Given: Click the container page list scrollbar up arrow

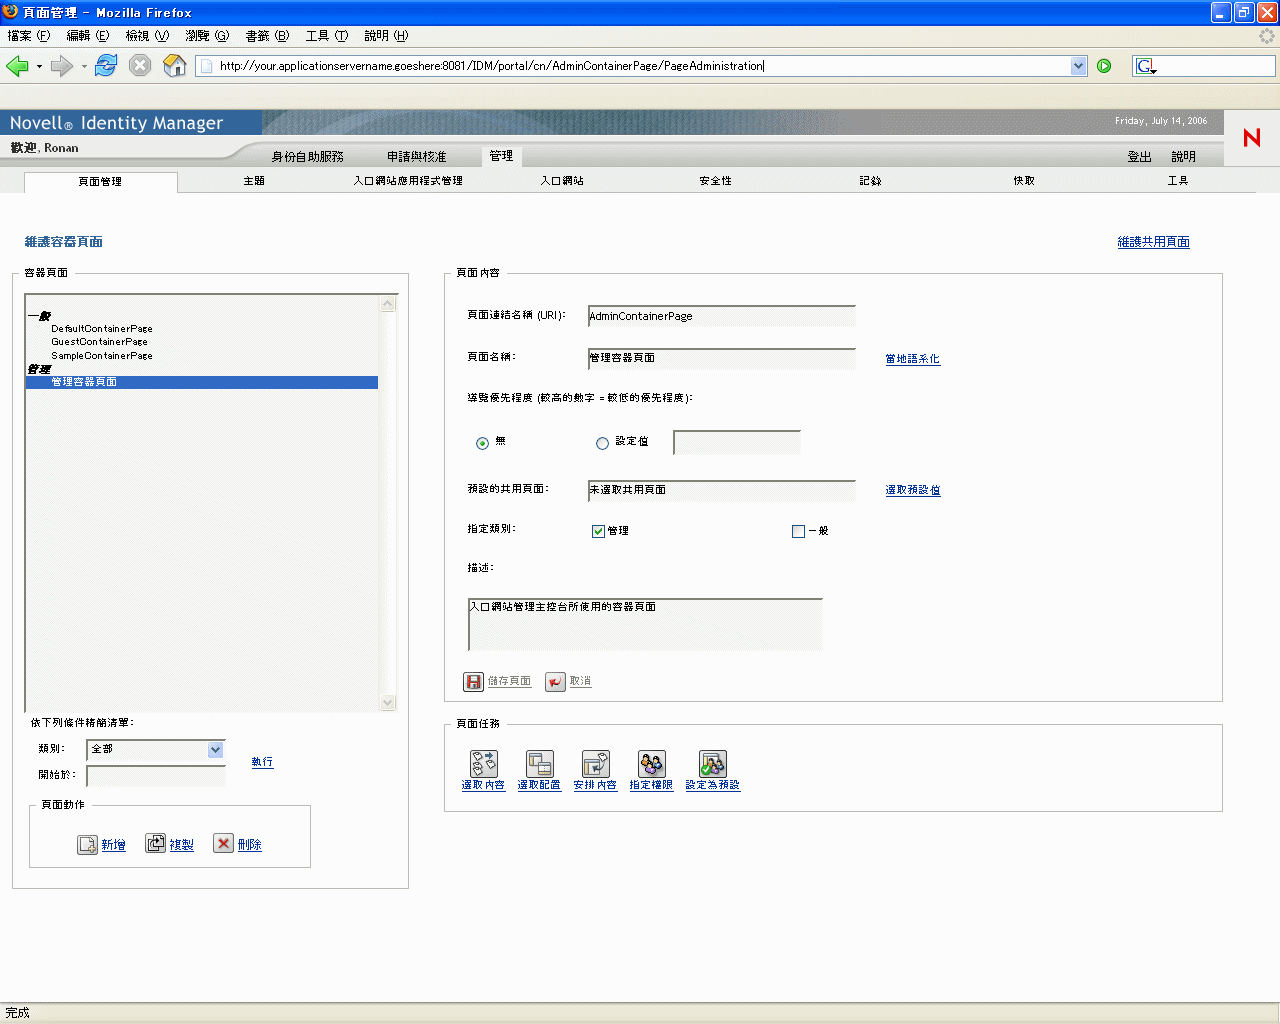Looking at the screenshot, I should pyautogui.click(x=389, y=304).
